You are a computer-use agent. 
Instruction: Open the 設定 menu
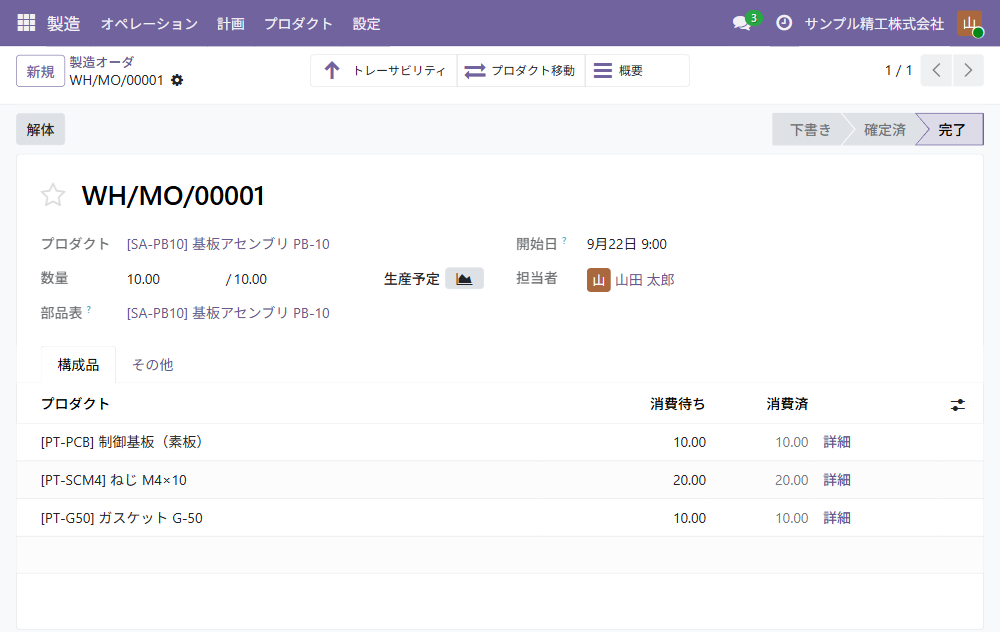click(x=366, y=24)
